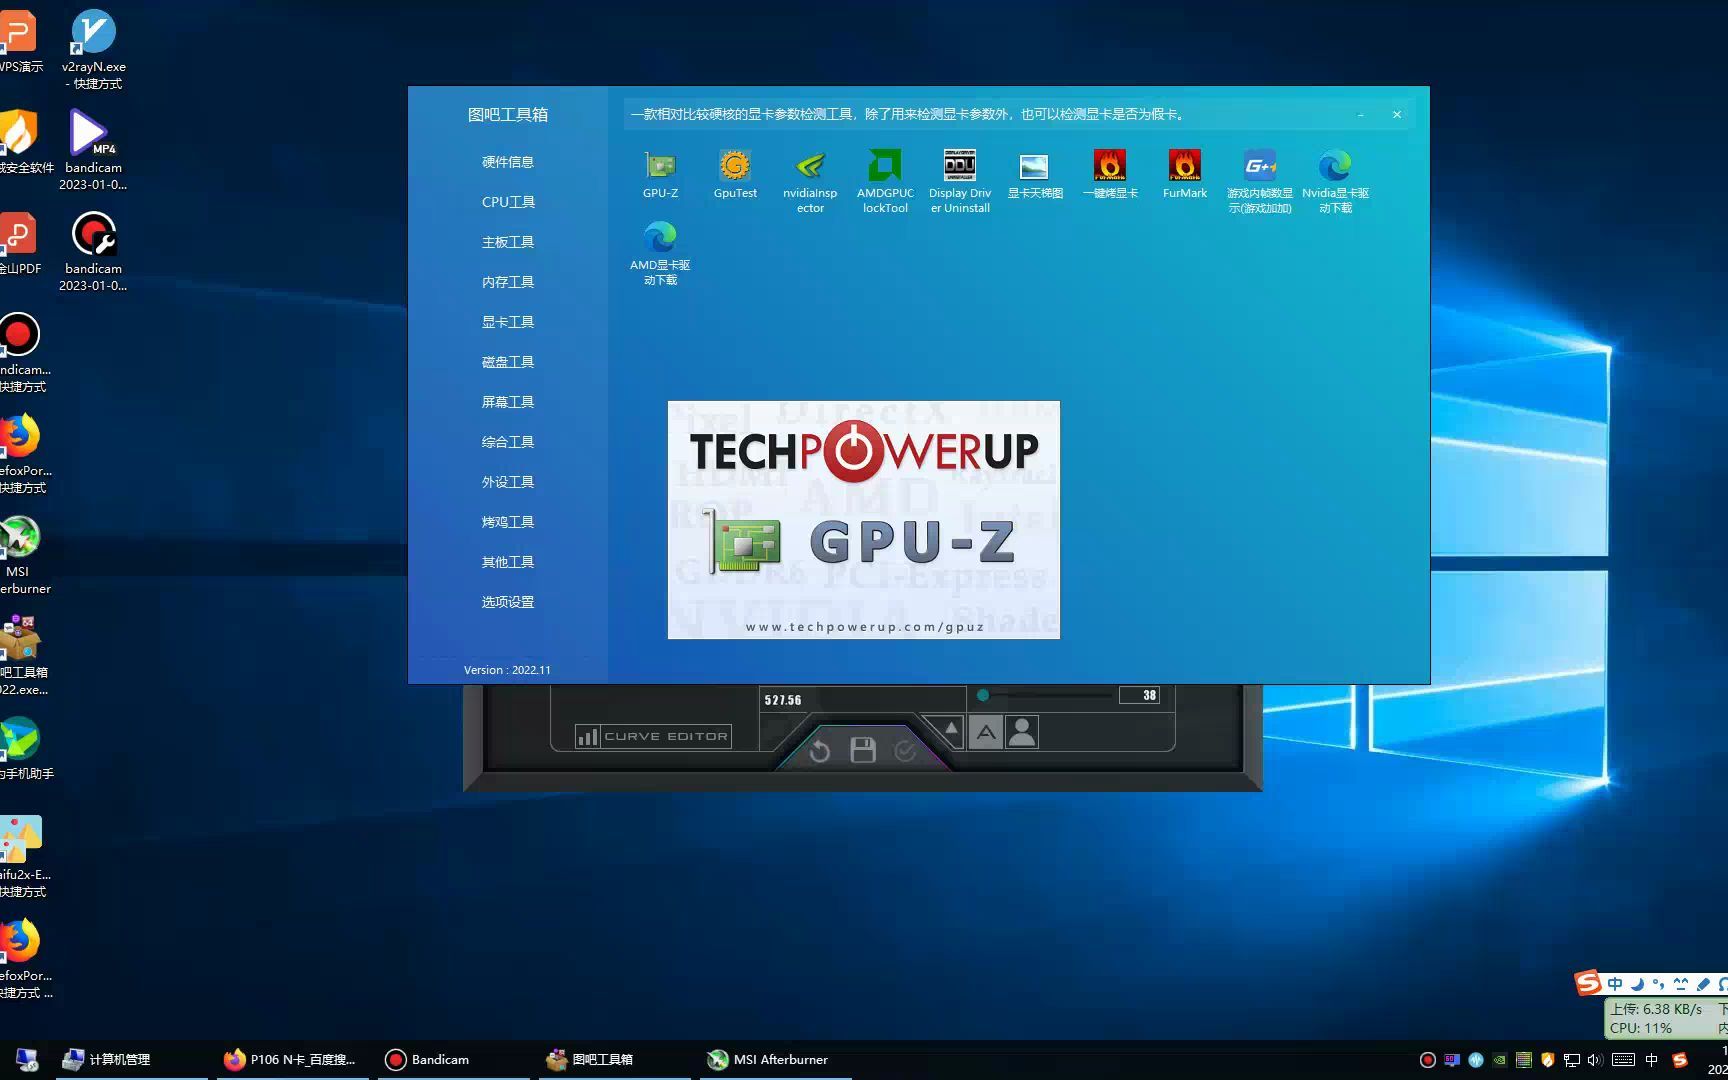
Task: Open the bandicam MP4 video file icon
Action: 94,150
